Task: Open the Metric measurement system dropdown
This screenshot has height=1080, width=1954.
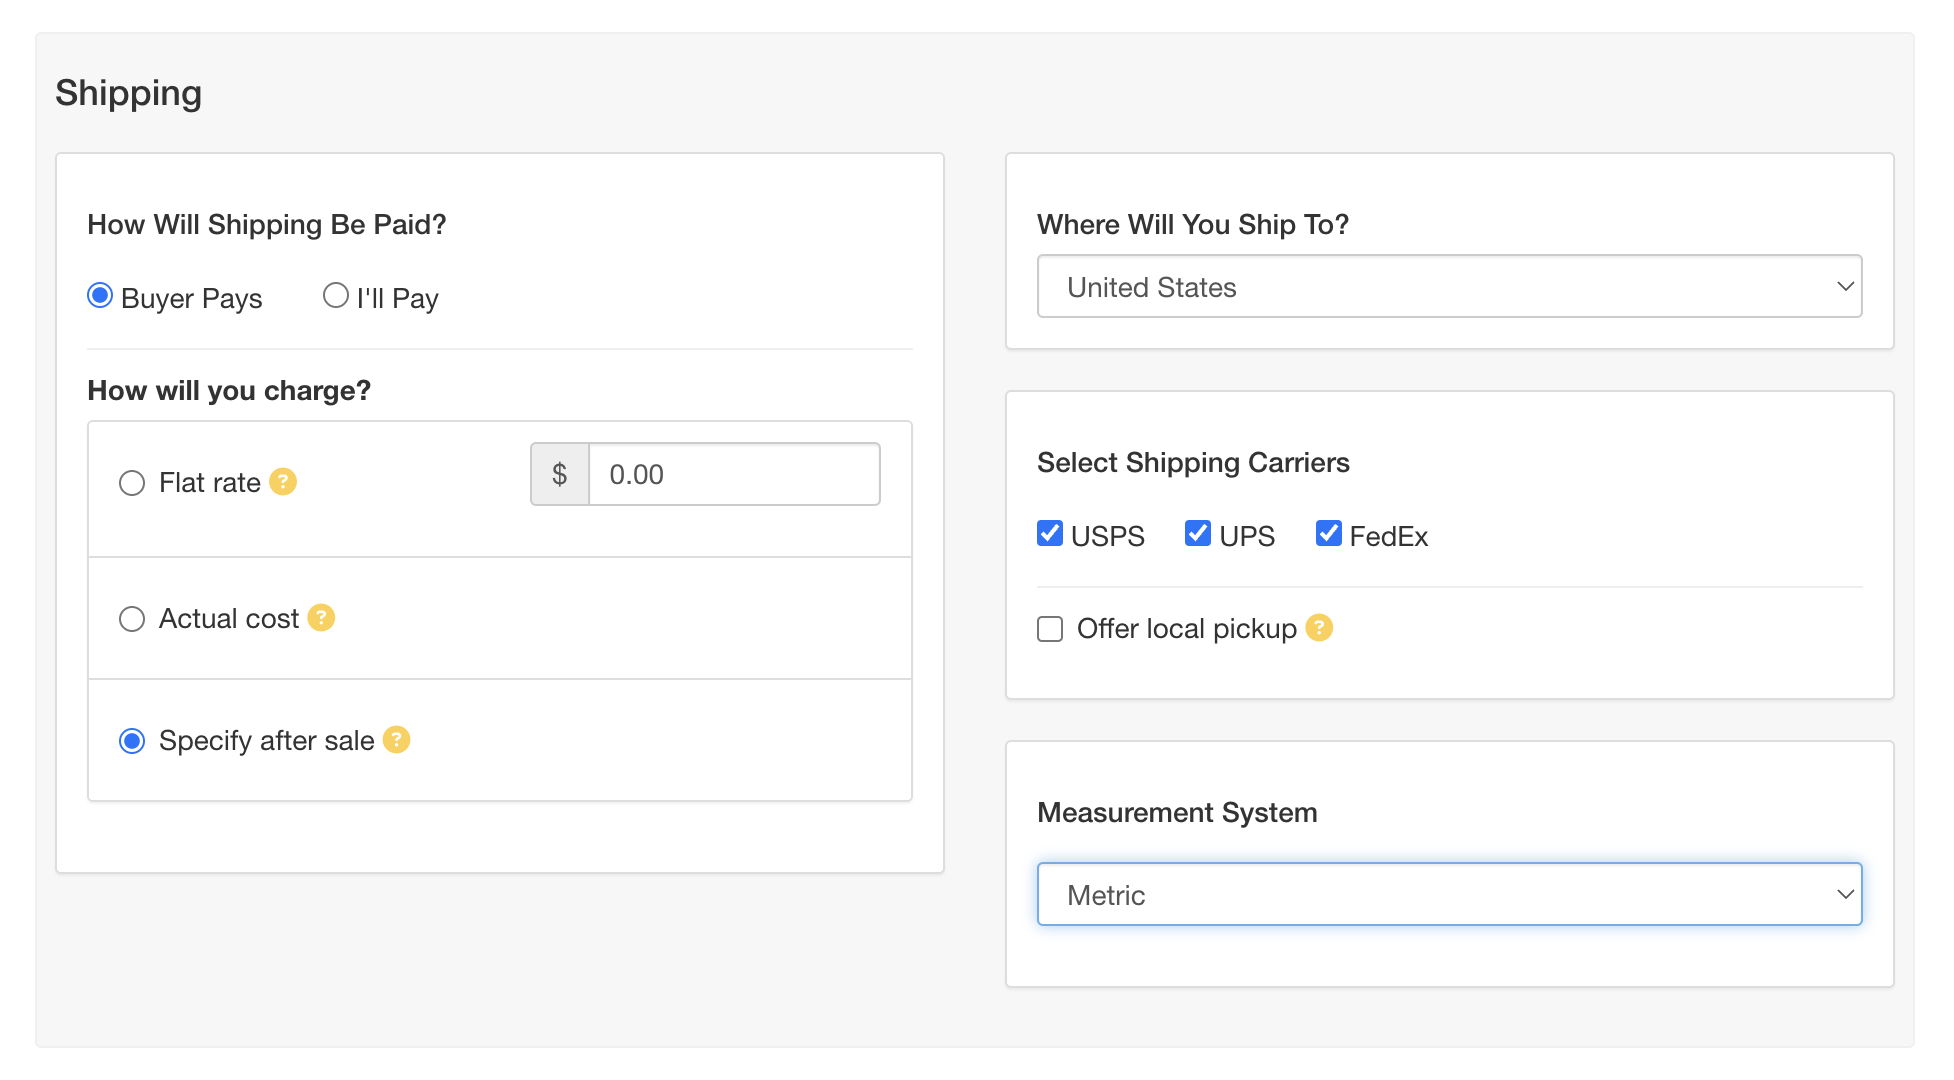Action: (1450, 895)
